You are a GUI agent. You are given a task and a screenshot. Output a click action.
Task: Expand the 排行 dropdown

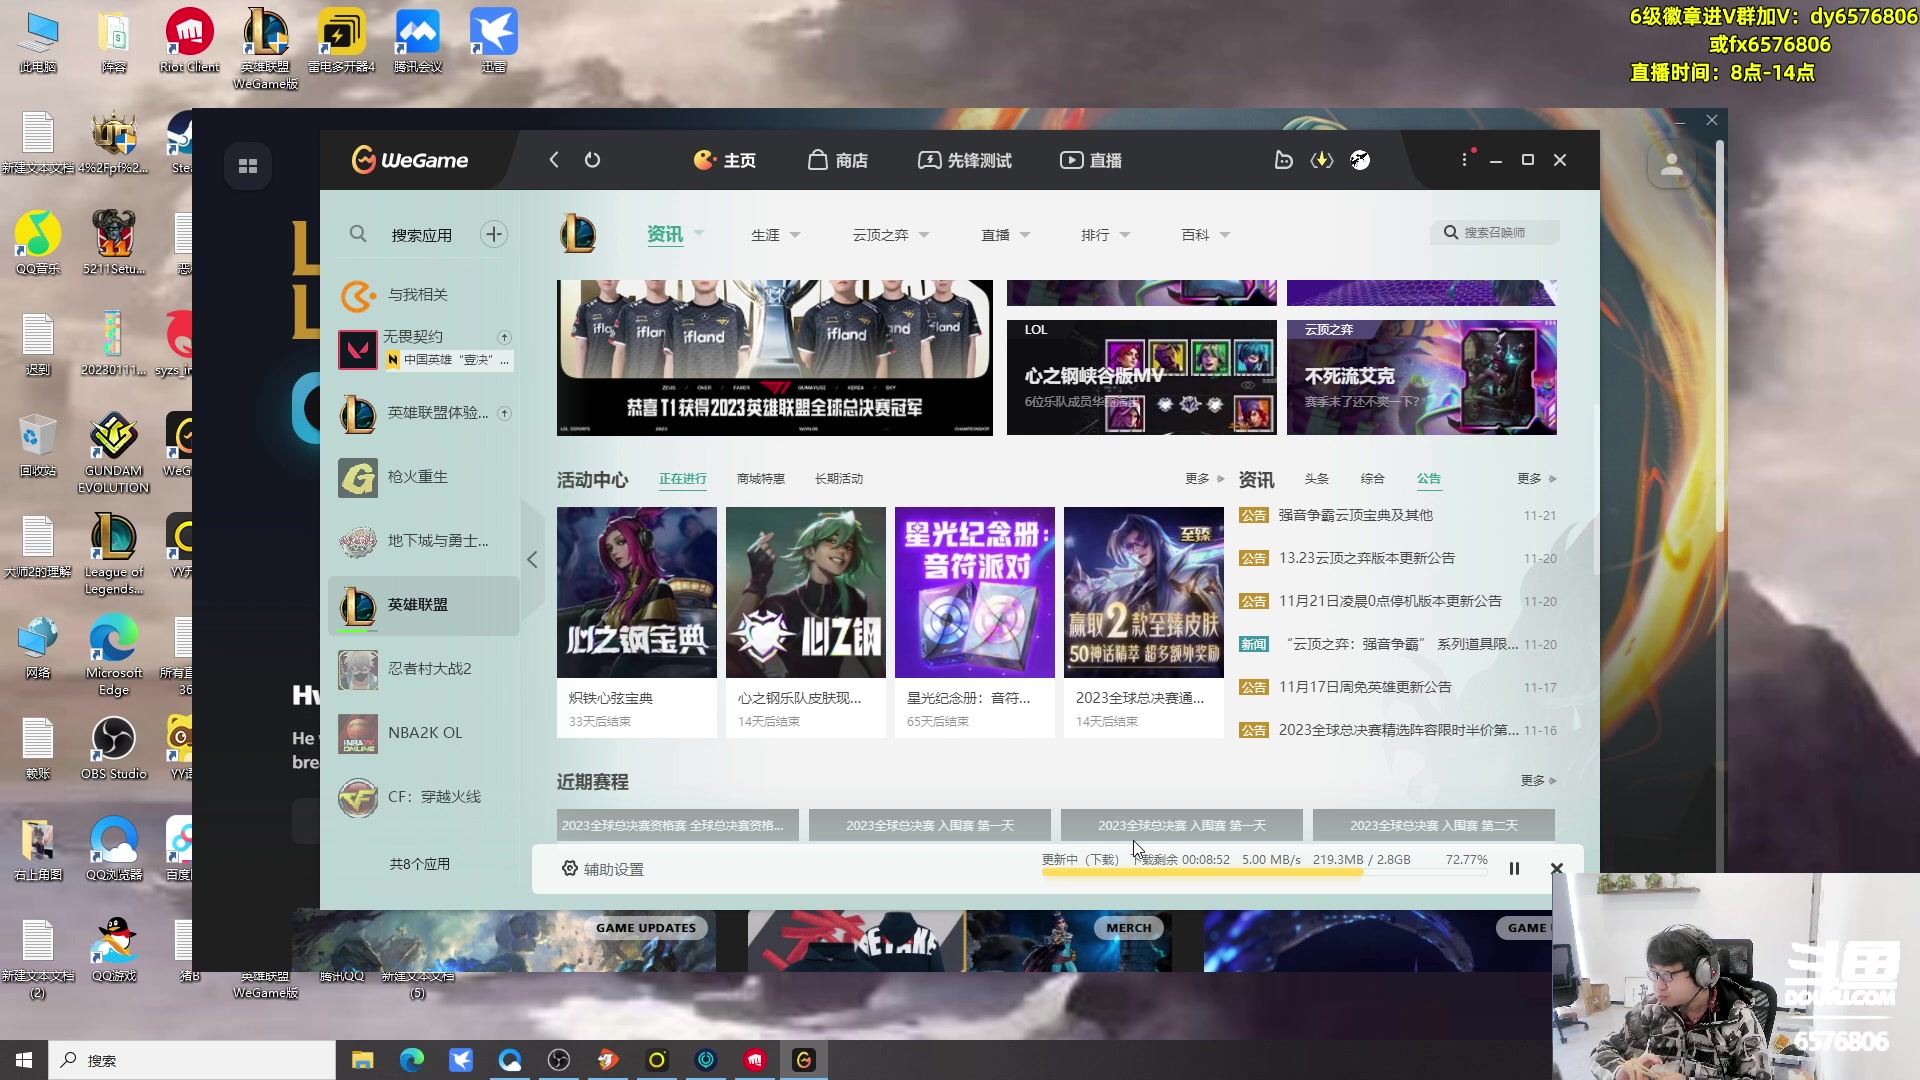(1125, 235)
